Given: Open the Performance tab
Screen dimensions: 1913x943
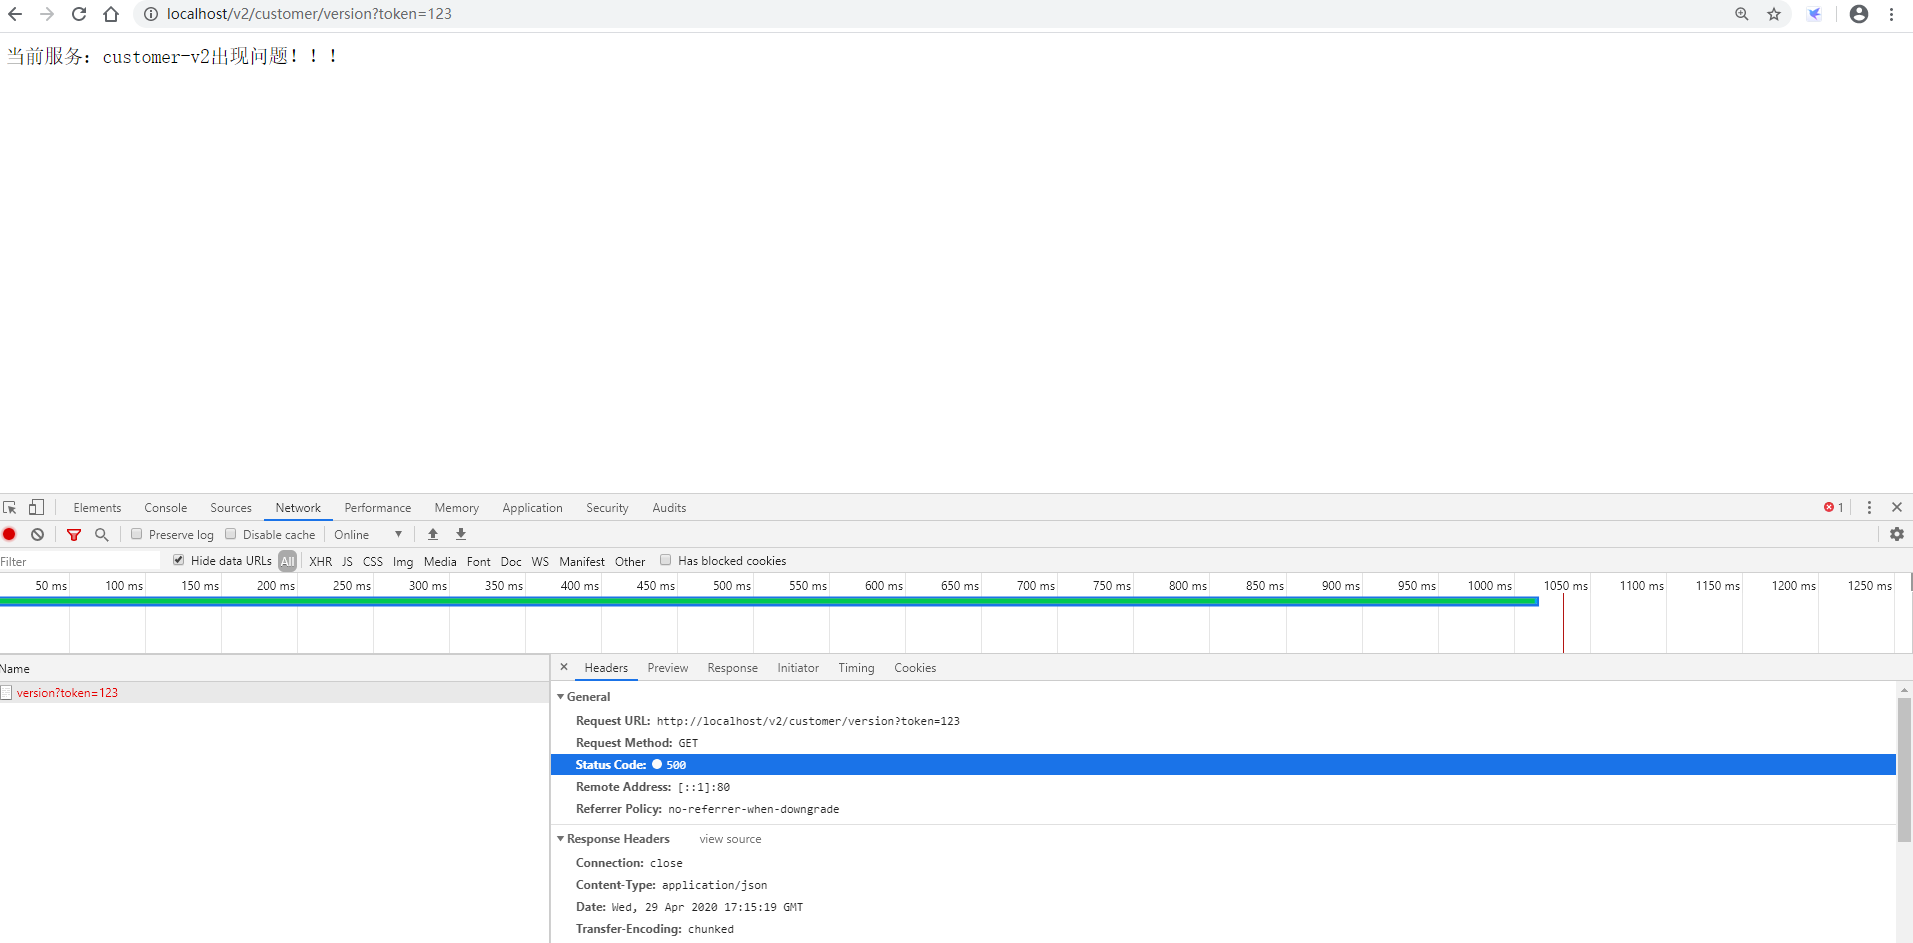Looking at the screenshot, I should point(378,508).
